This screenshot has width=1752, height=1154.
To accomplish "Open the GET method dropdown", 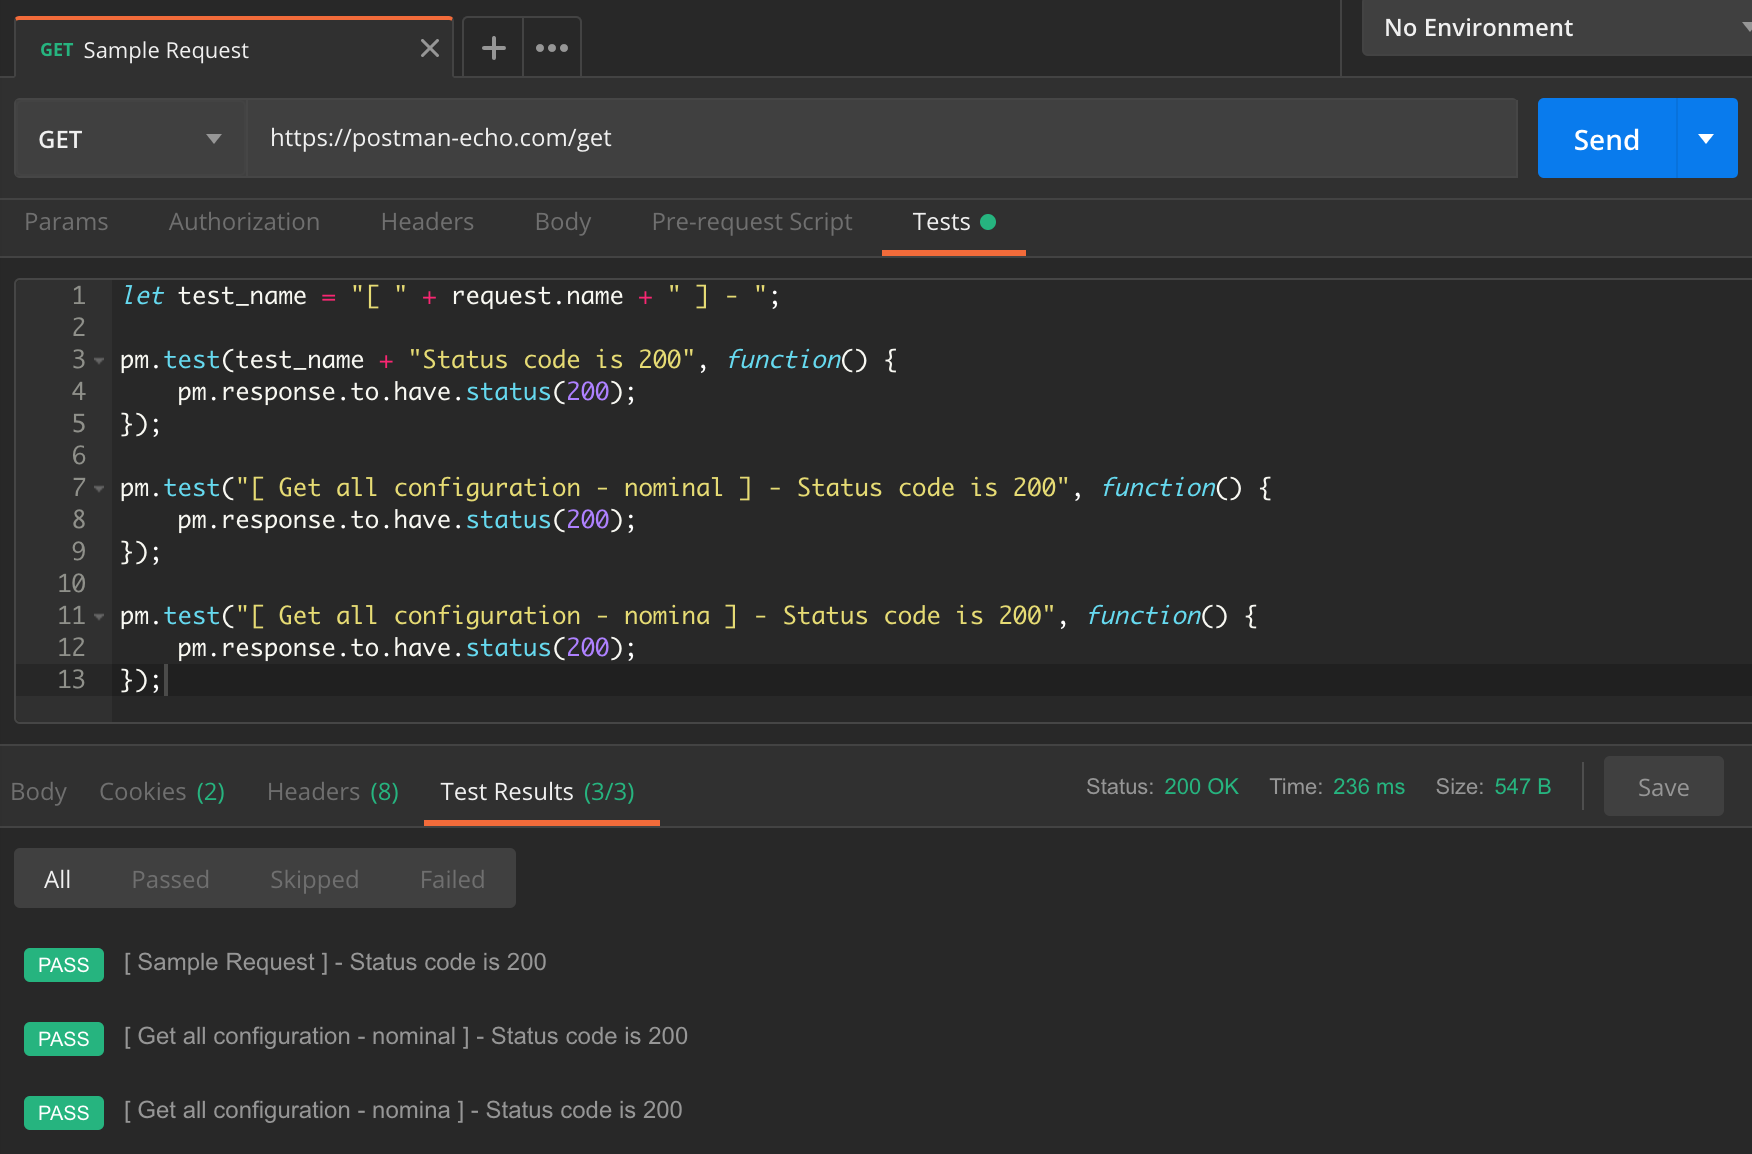I will click(129, 138).
